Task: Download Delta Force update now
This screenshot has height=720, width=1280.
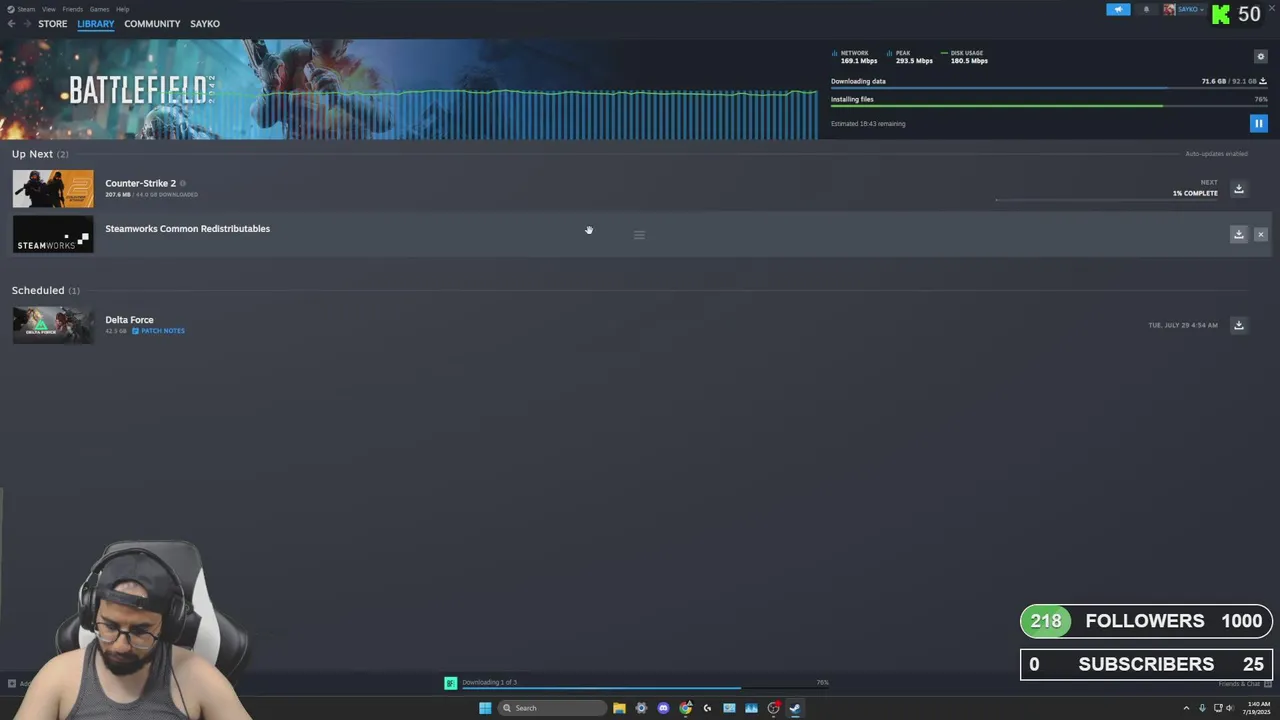Action: coord(1238,325)
